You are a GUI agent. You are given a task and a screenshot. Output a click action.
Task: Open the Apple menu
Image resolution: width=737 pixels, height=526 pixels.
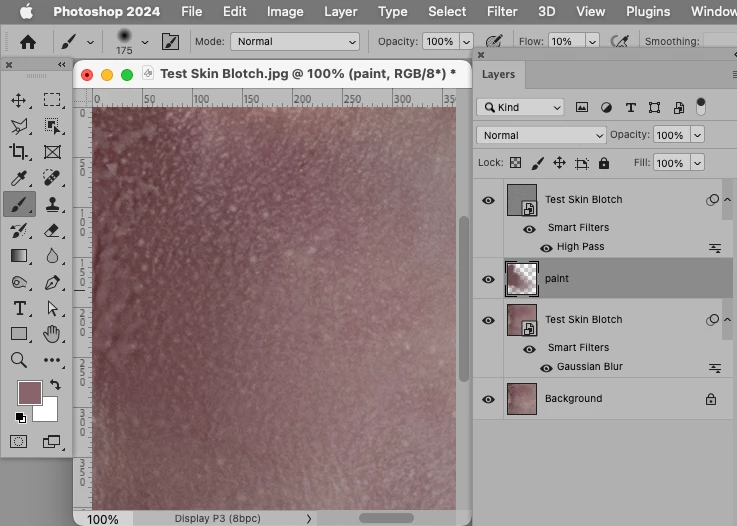[26, 11]
